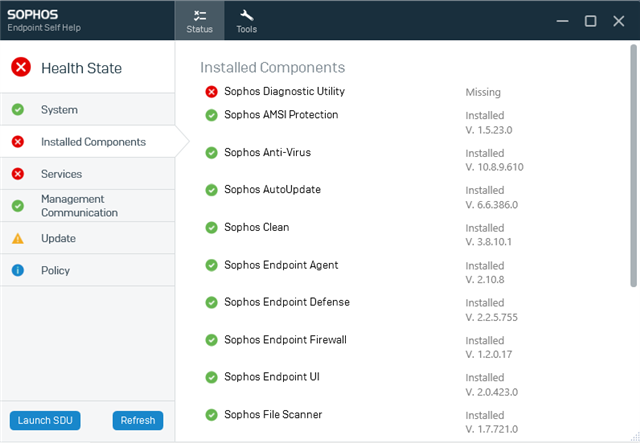640x443 pixels.
Task: Select the Sophos Endpoint Firewall label
Action: (285, 340)
